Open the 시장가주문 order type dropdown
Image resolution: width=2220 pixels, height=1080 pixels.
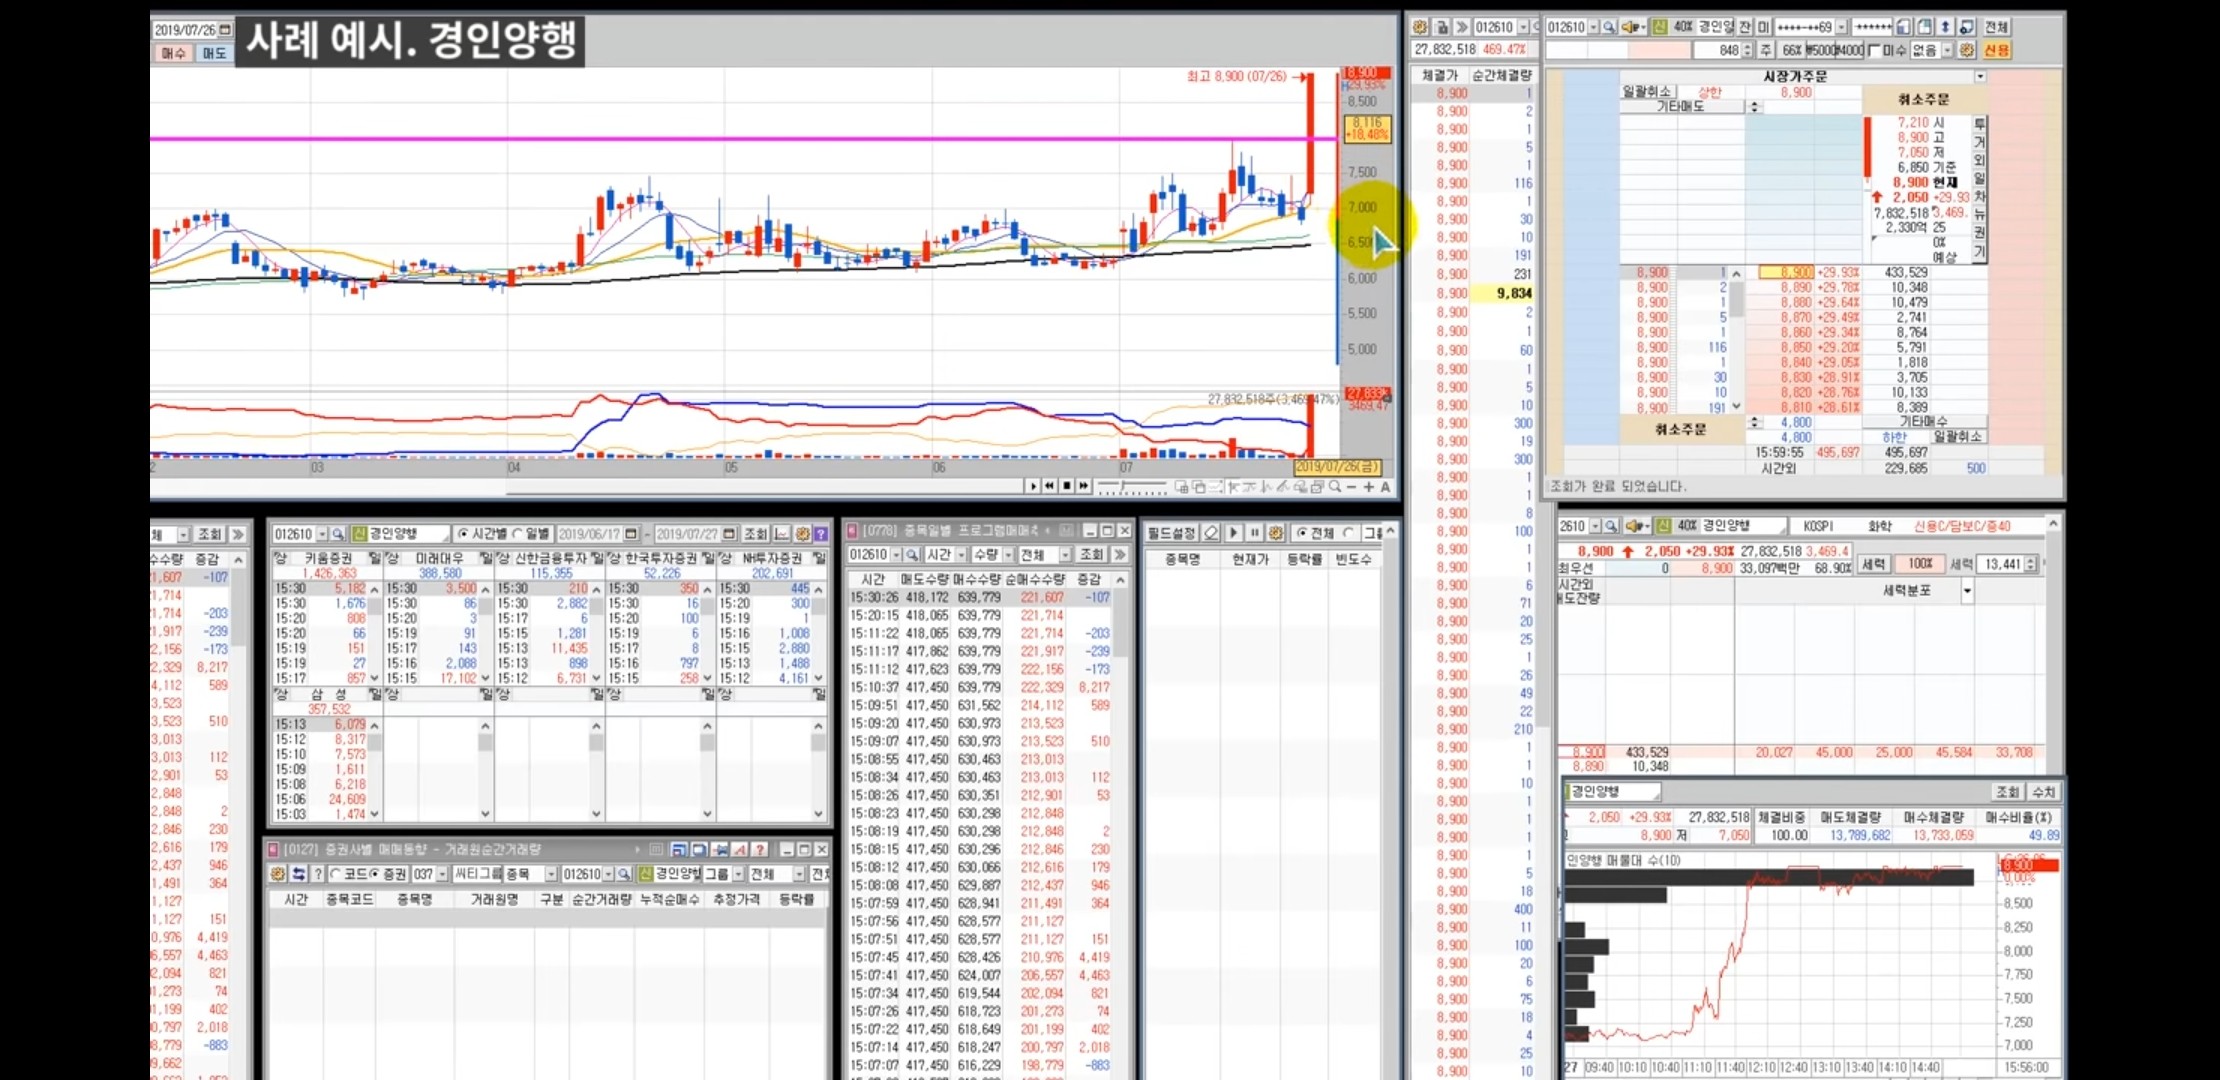pos(1979,76)
